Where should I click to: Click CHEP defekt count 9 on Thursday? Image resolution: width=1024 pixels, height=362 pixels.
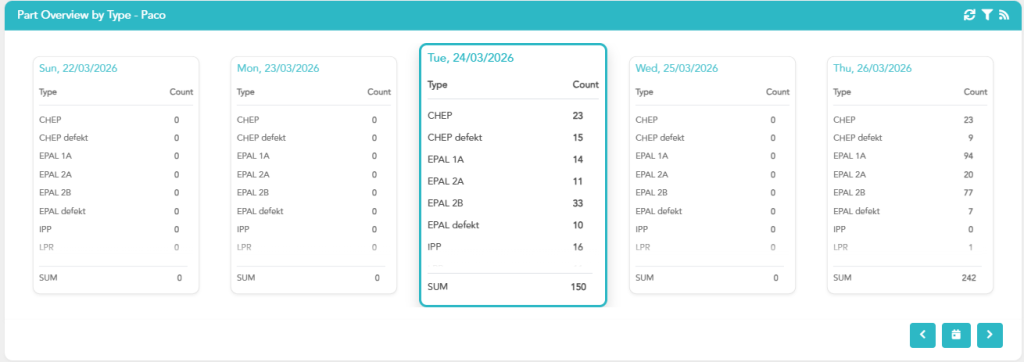pyautogui.click(x=971, y=138)
